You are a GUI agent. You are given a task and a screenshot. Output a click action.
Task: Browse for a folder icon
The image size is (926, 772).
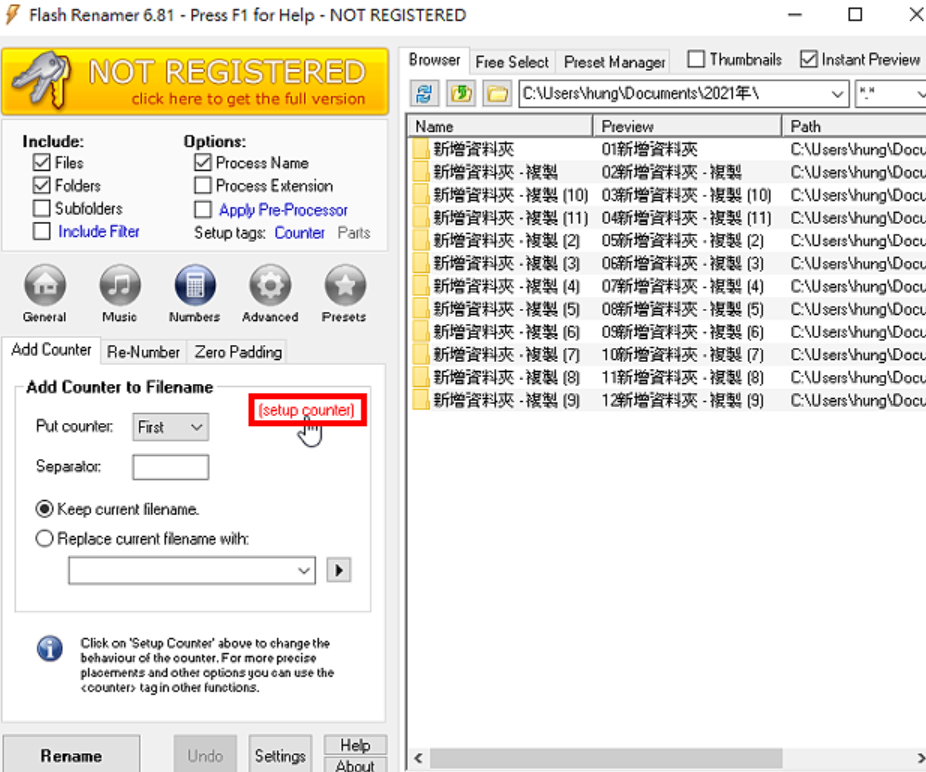coord(498,93)
